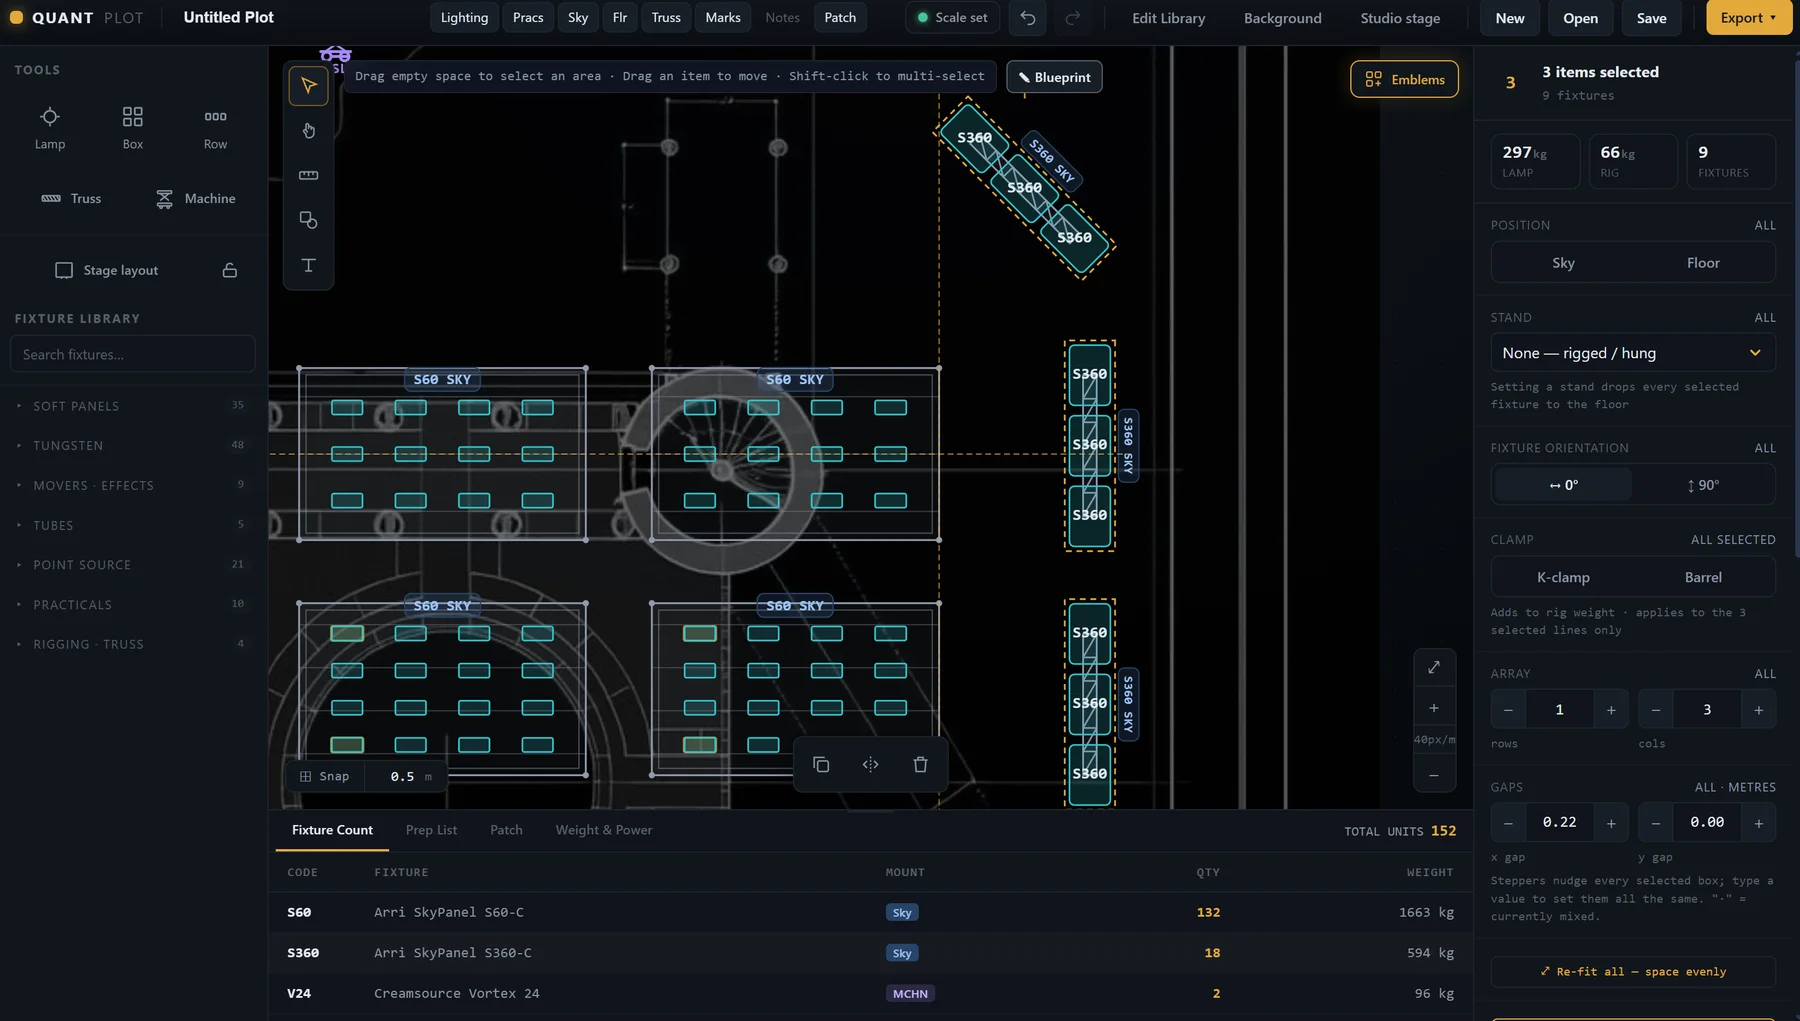Increase x gap with plus stepper

click(x=1611, y=823)
